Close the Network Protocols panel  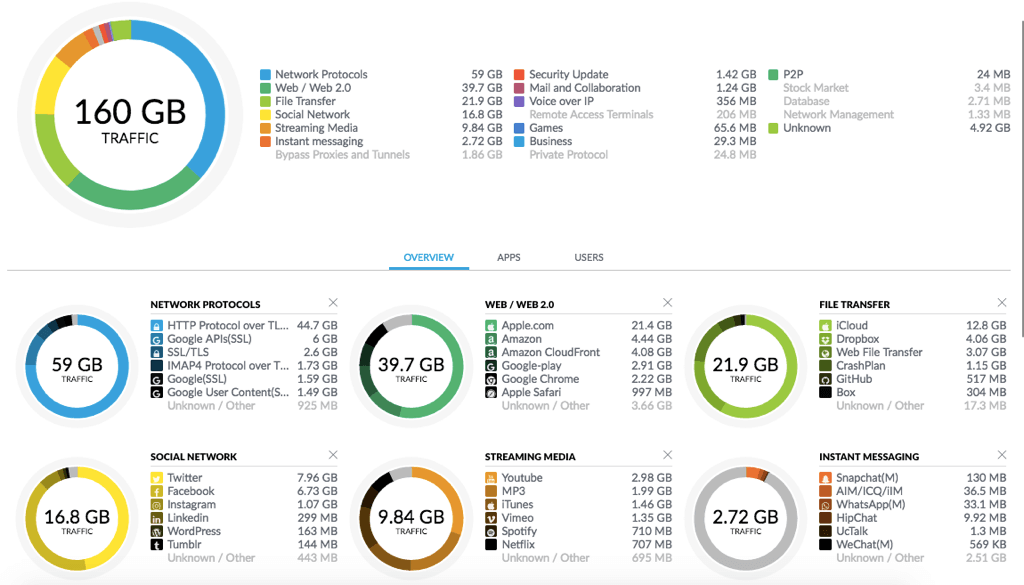333,303
